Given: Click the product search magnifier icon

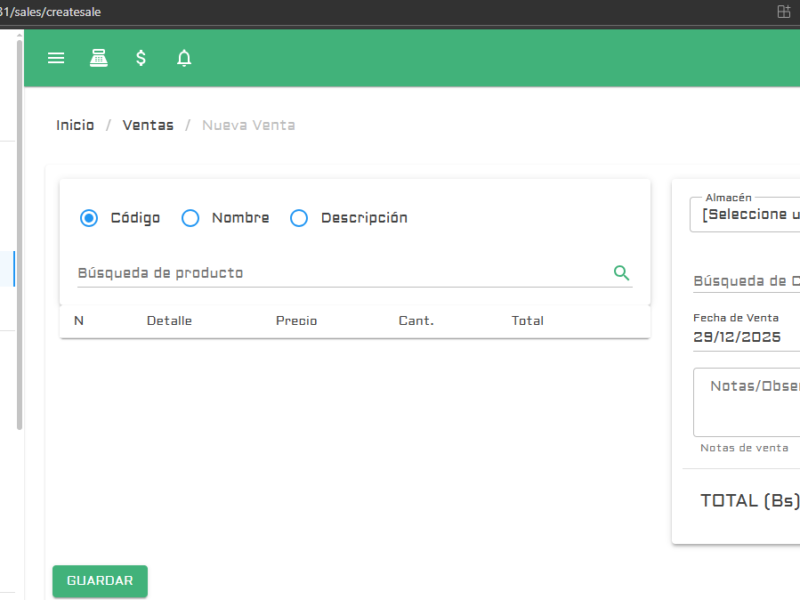Looking at the screenshot, I should coord(621,272).
